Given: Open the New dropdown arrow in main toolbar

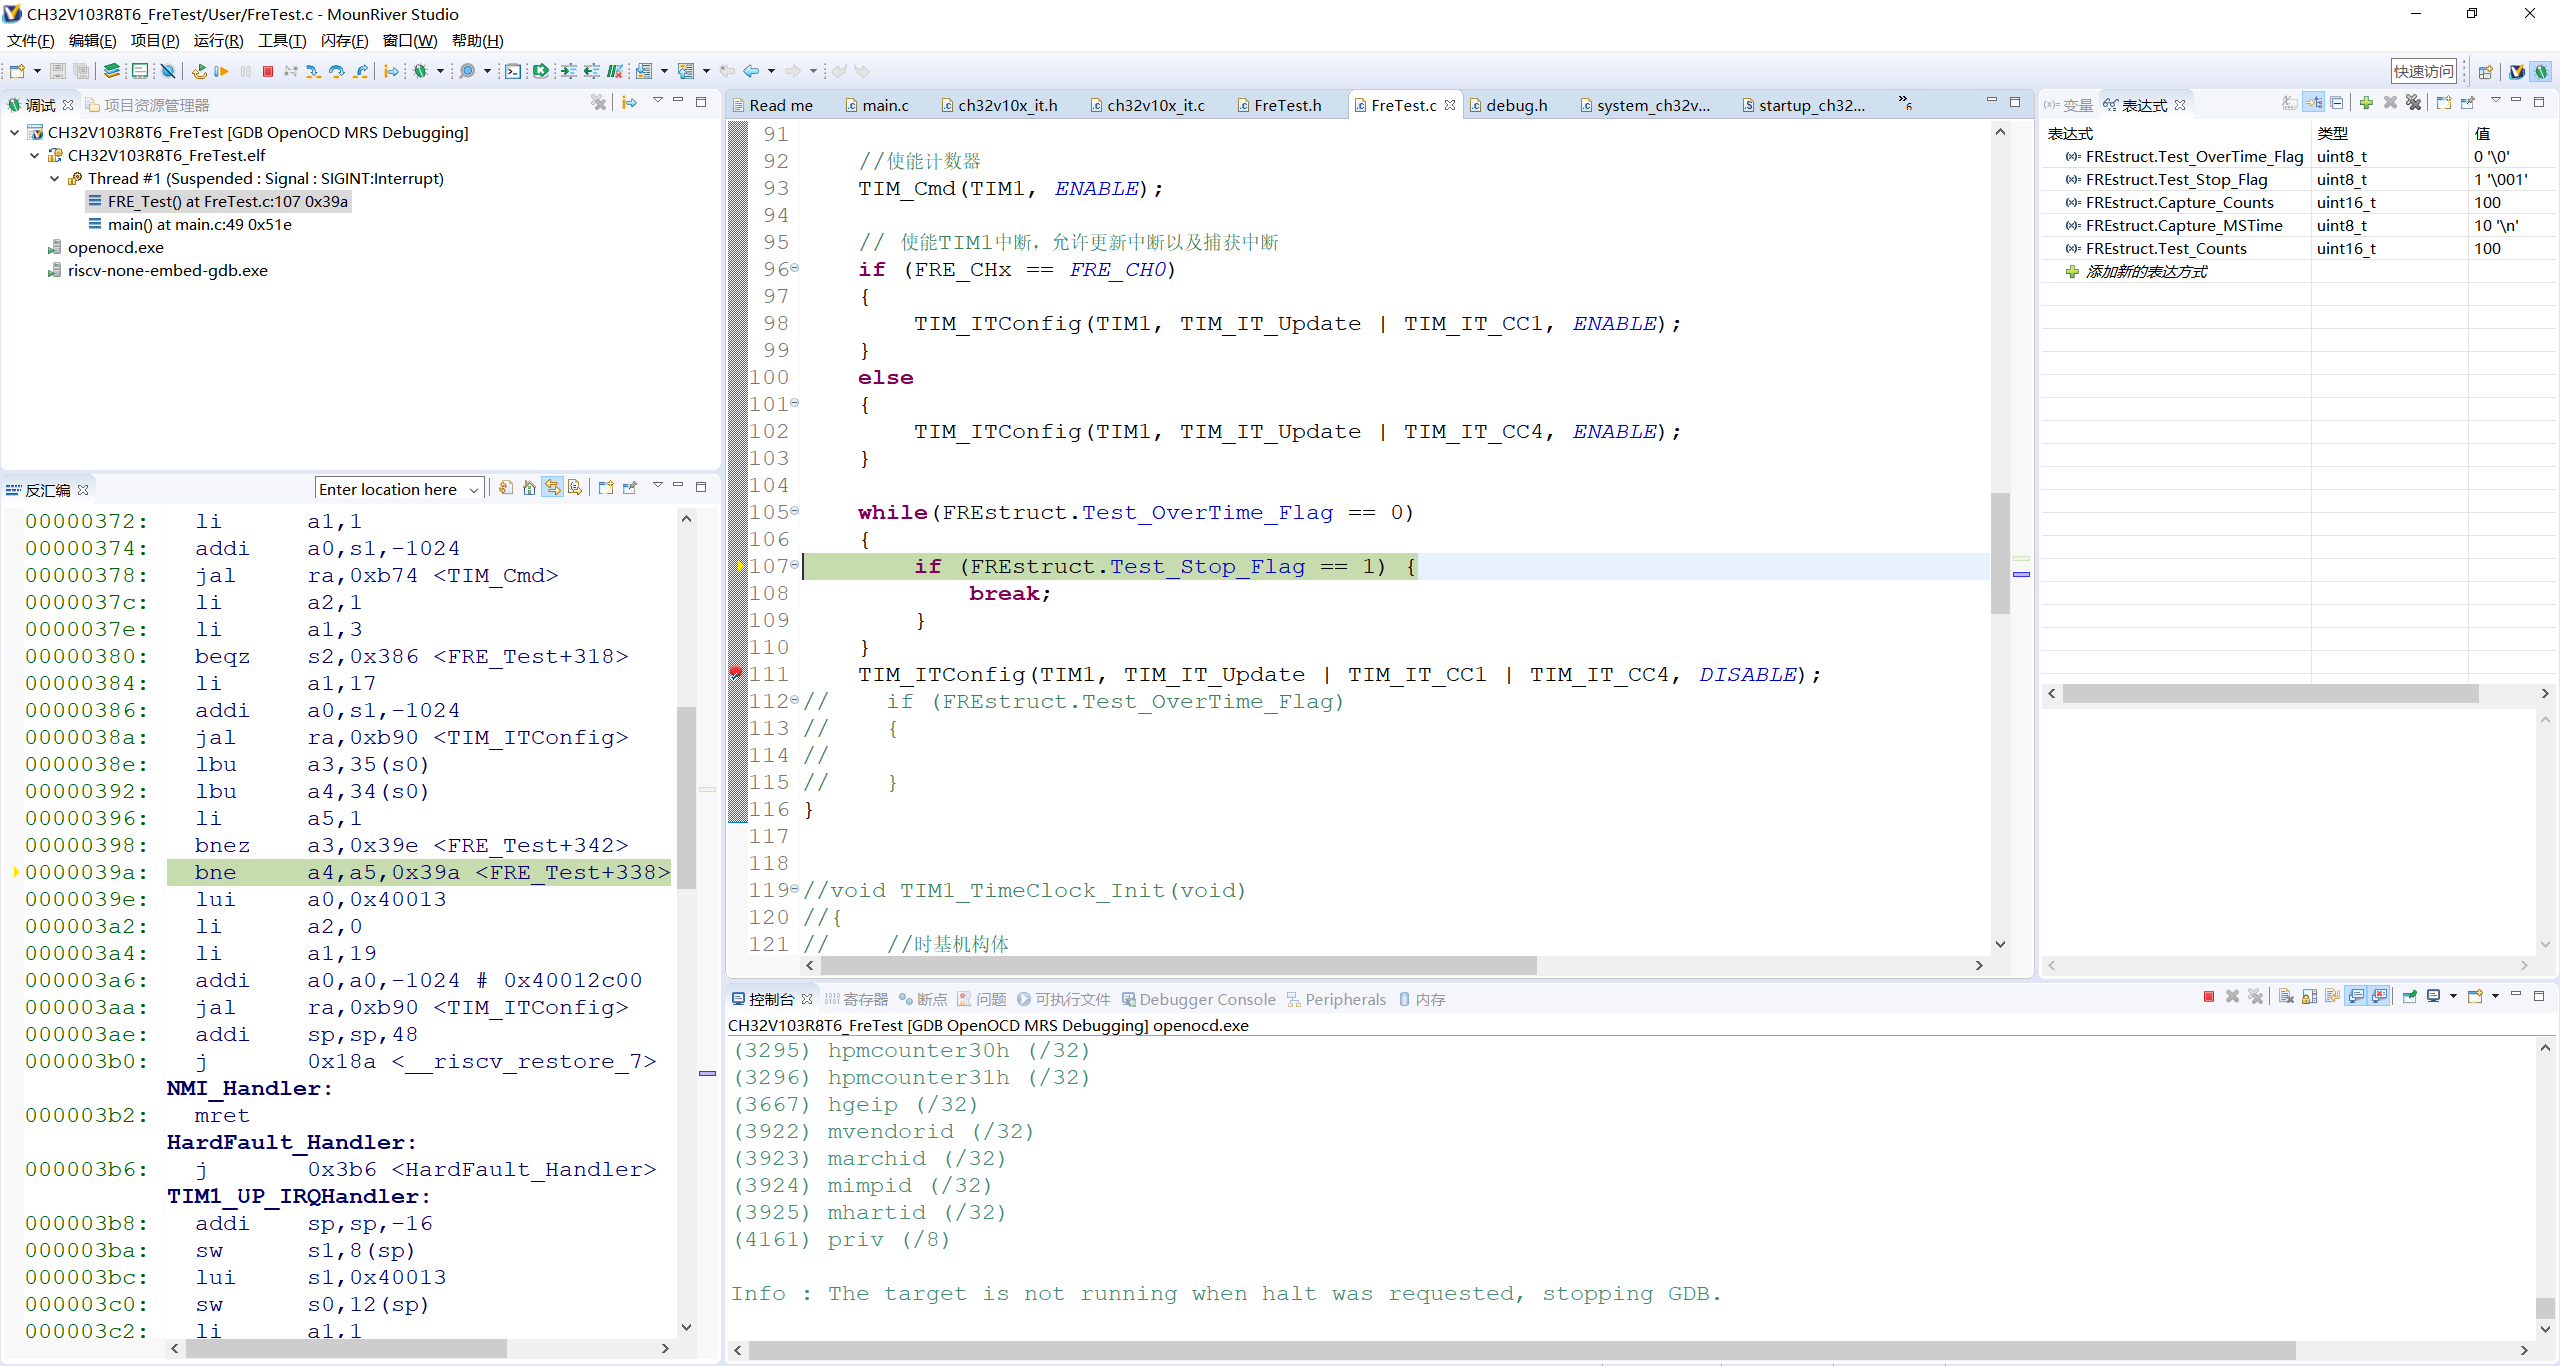Looking at the screenshot, I should tap(37, 71).
